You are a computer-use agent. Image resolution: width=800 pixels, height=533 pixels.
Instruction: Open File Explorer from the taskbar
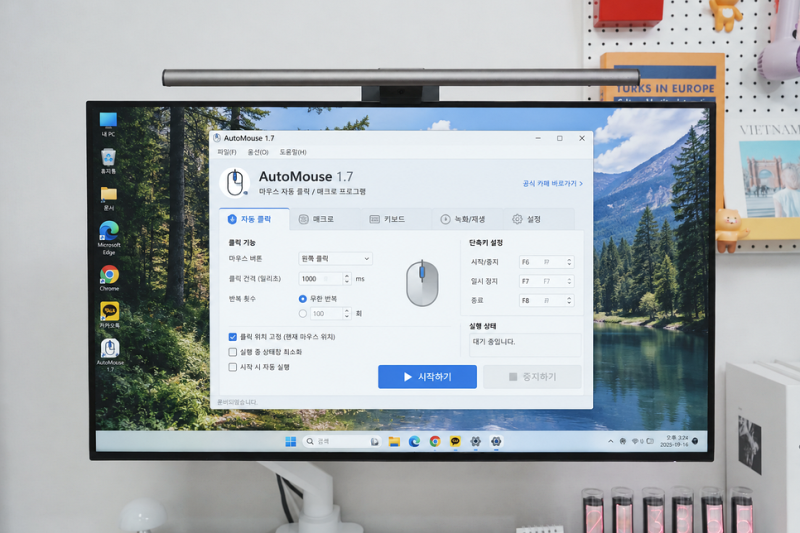tap(394, 441)
